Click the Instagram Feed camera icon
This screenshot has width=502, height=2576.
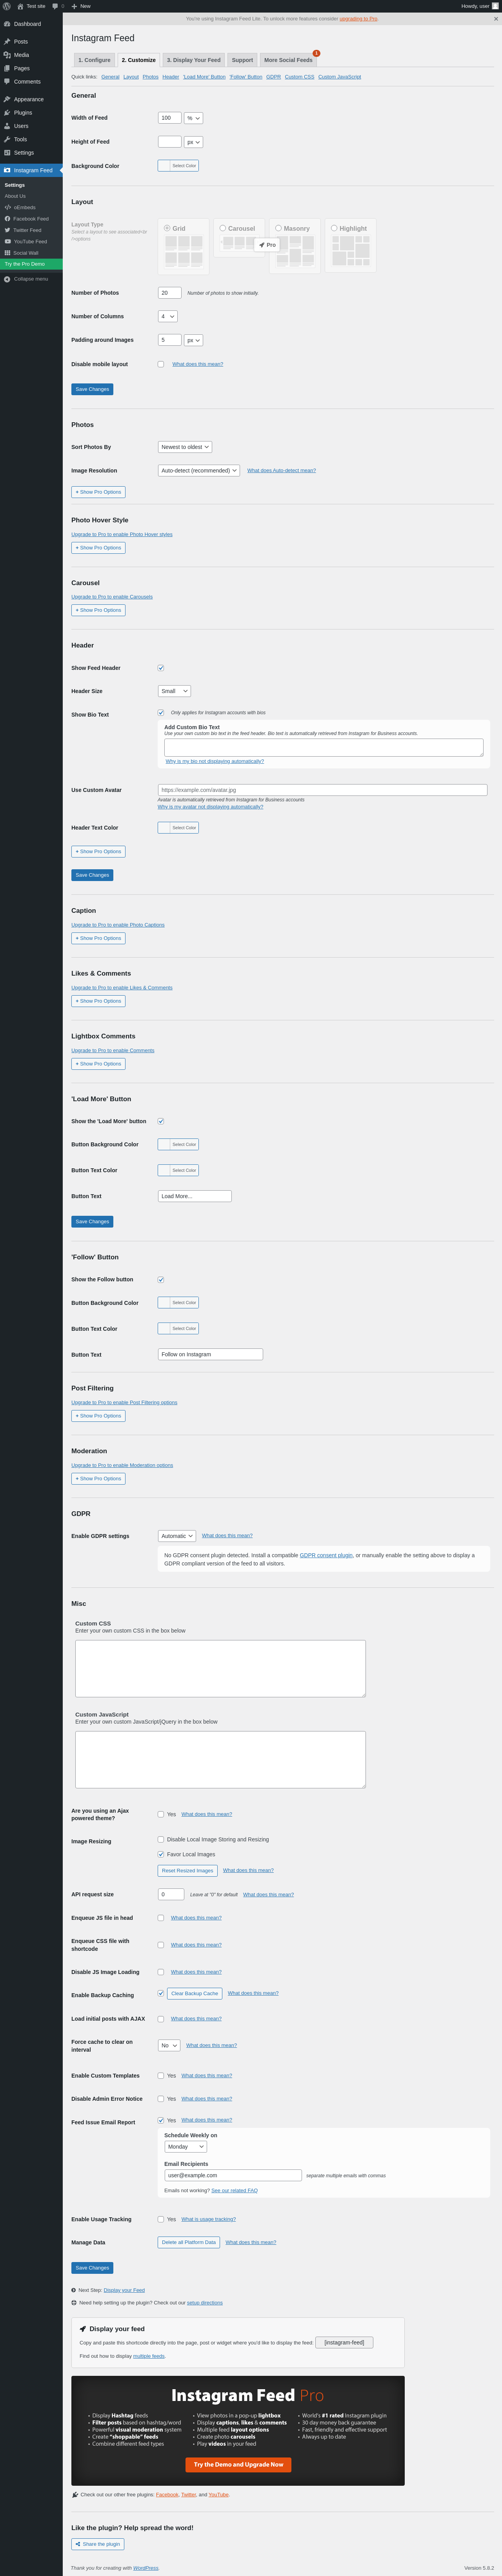tap(7, 170)
